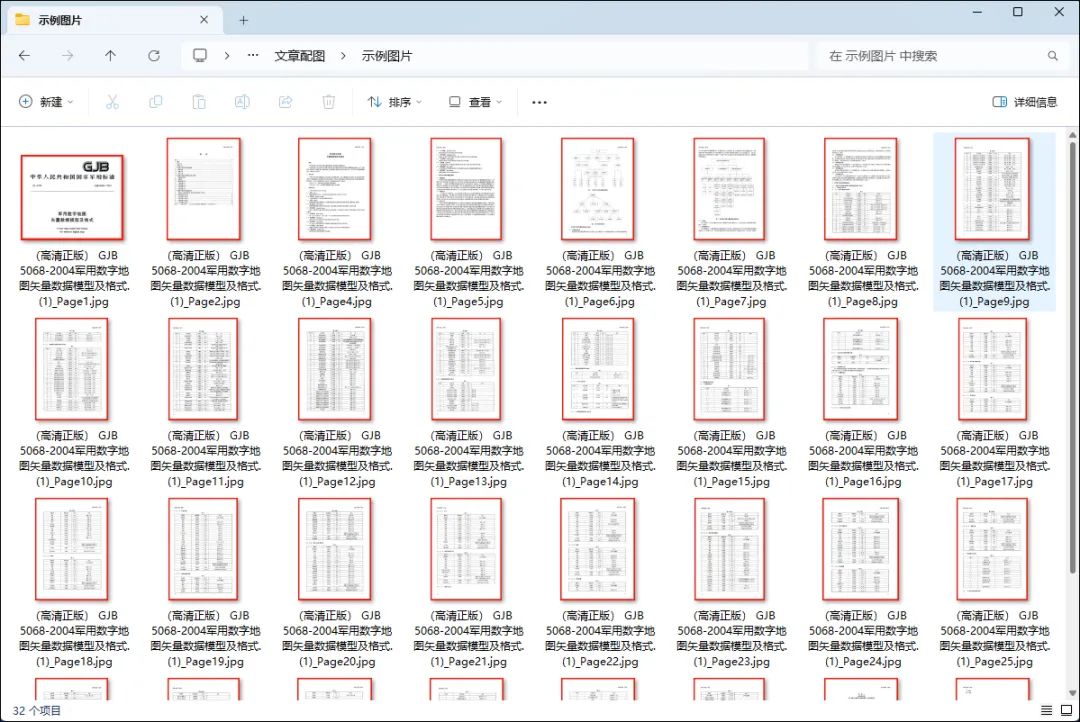Rename the selected file
Image resolution: width=1080 pixels, height=722 pixels.
(242, 102)
